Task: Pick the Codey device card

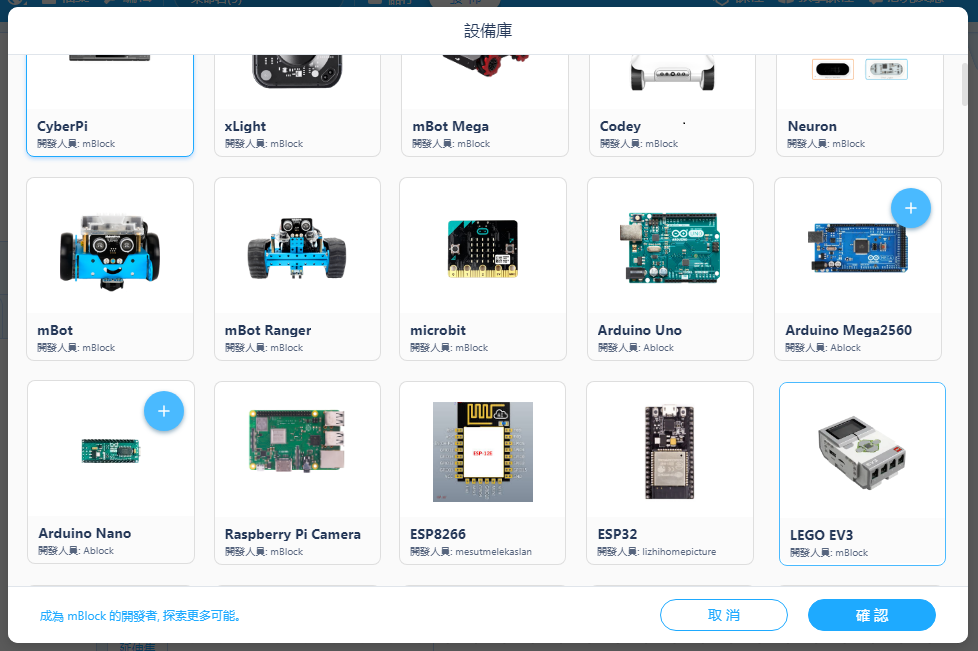Action: 672,105
